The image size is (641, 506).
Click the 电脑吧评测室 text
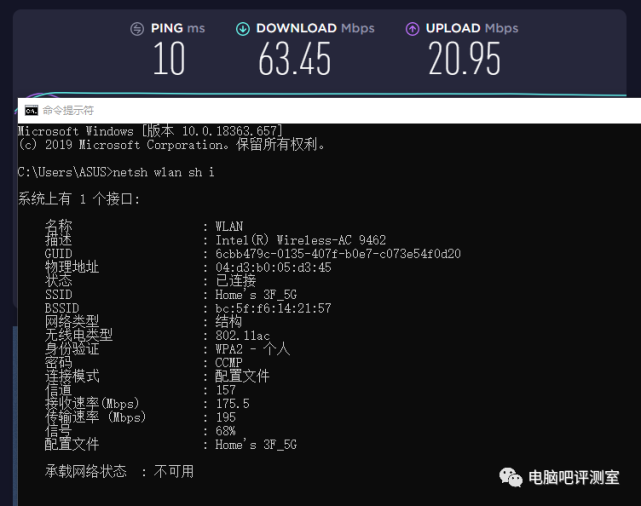coord(574,477)
